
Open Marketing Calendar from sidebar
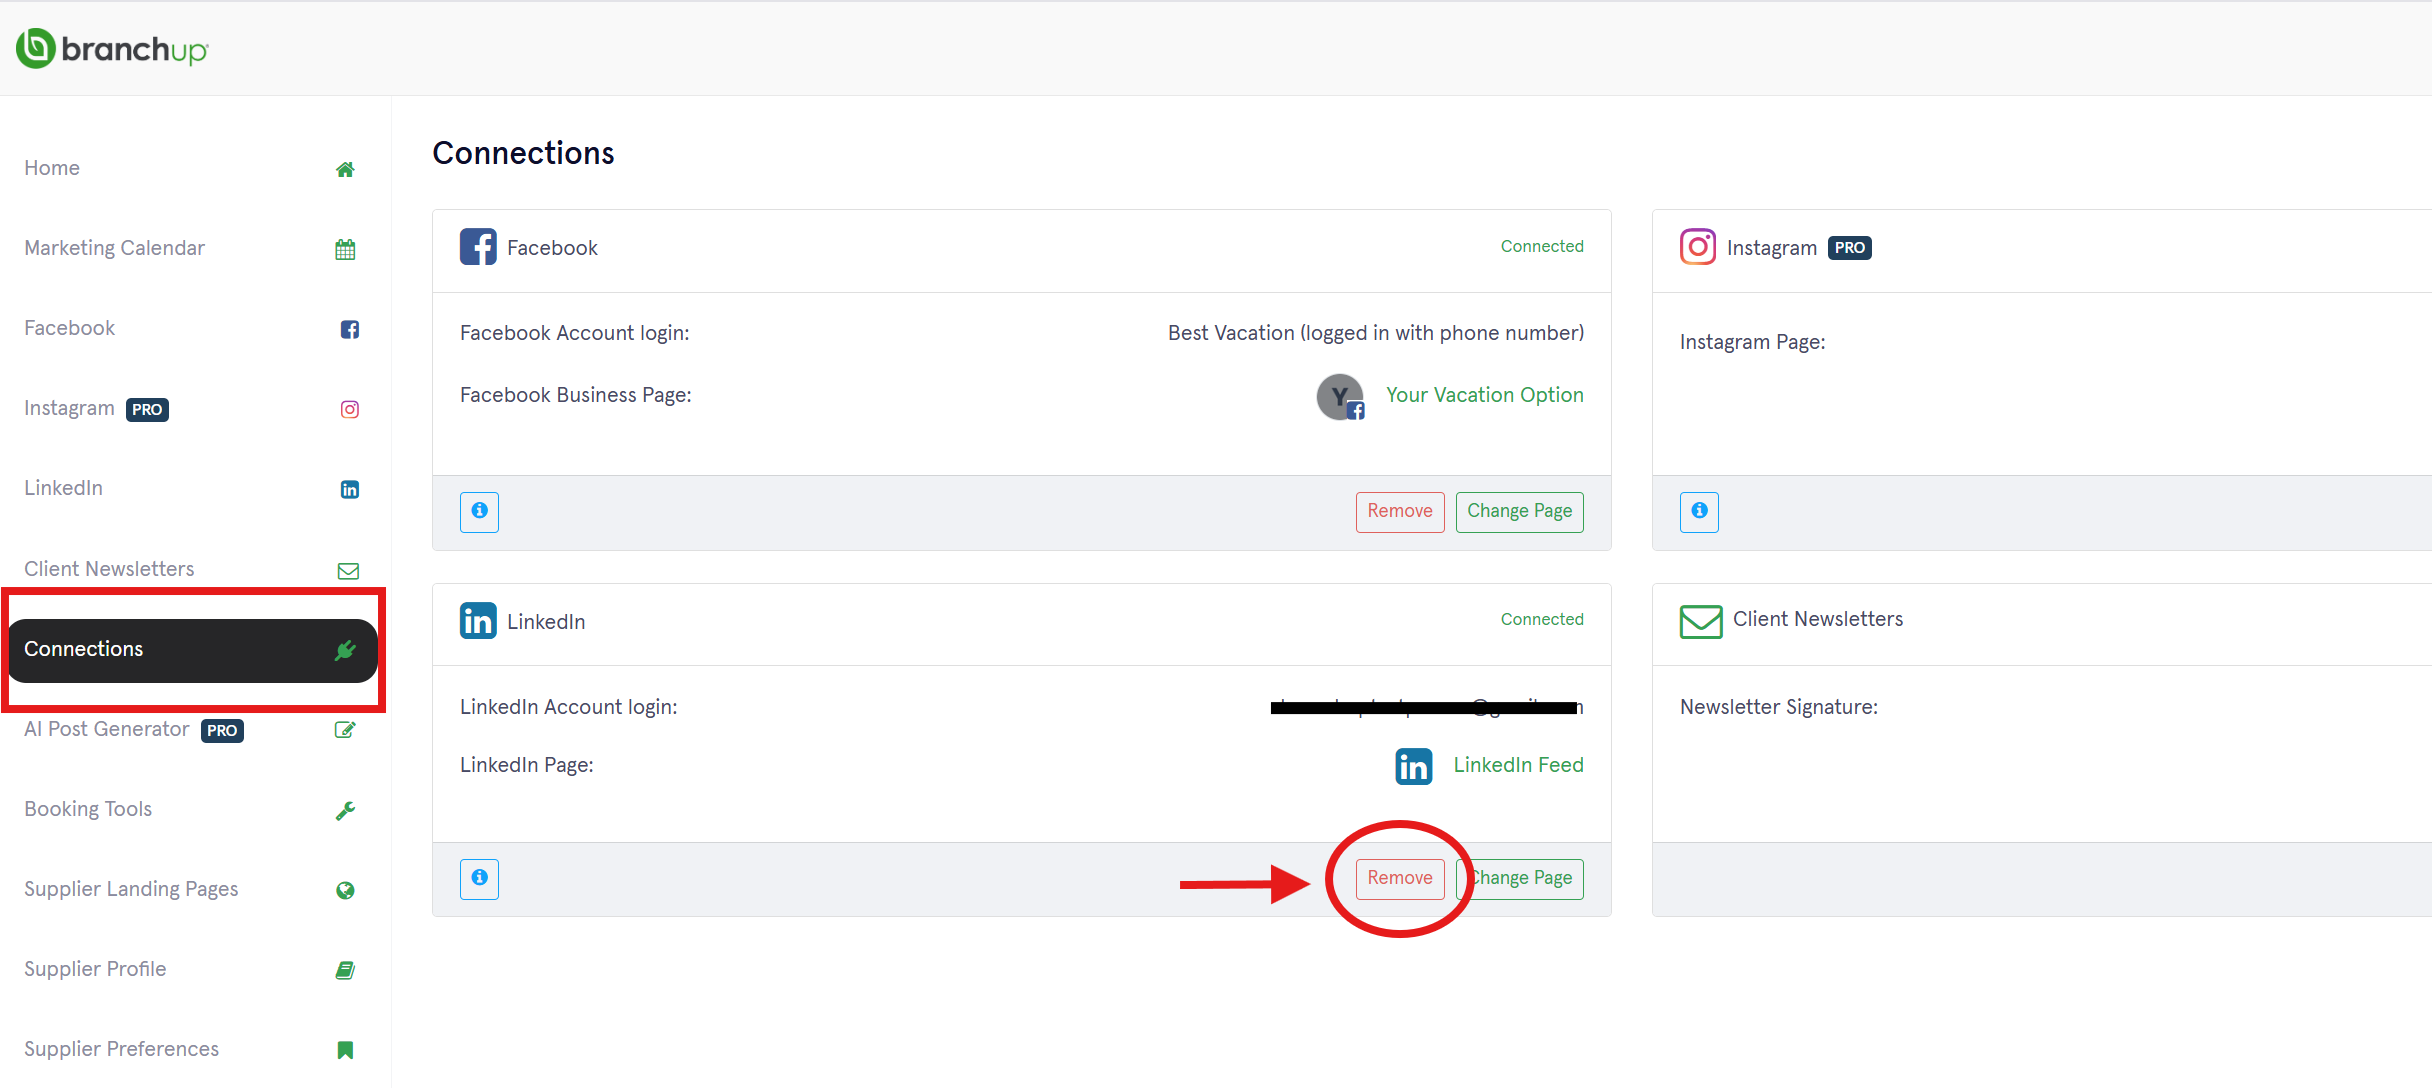[x=114, y=248]
